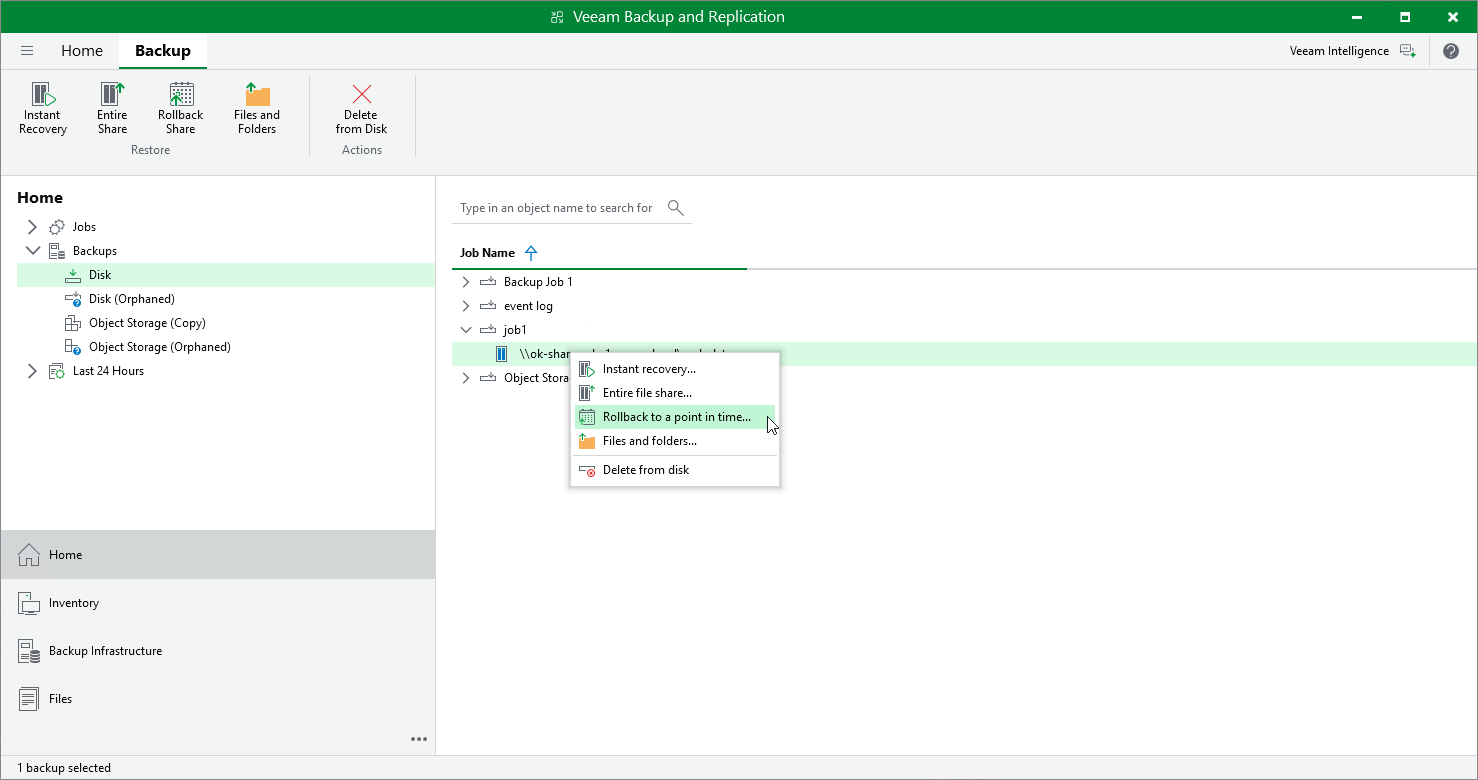Expand the Last 24 Hours node
This screenshot has height=780, width=1478.
[32, 371]
